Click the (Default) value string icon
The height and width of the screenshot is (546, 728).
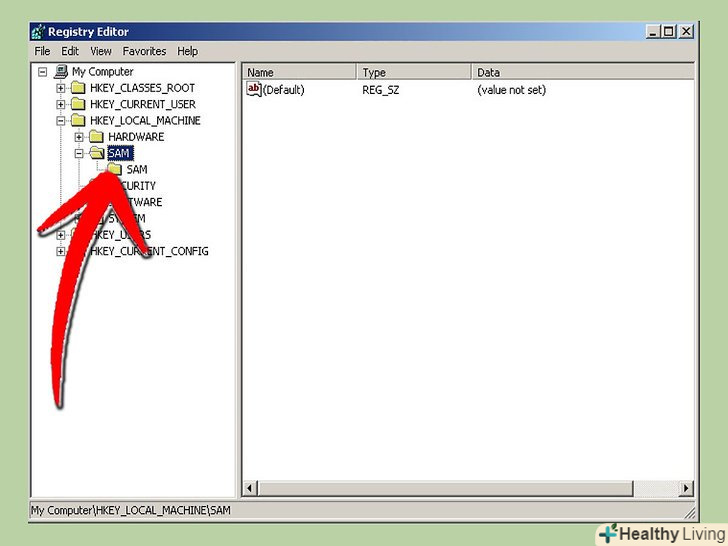click(x=254, y=89)
